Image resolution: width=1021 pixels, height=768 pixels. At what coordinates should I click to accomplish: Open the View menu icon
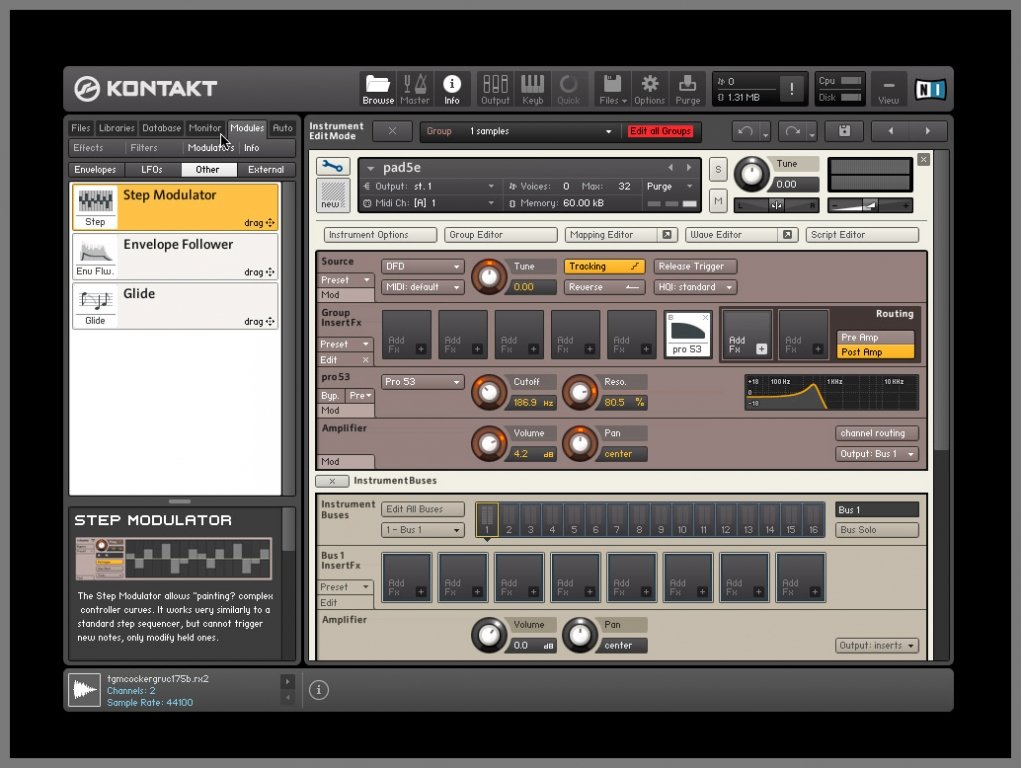(x=888, y=89)
